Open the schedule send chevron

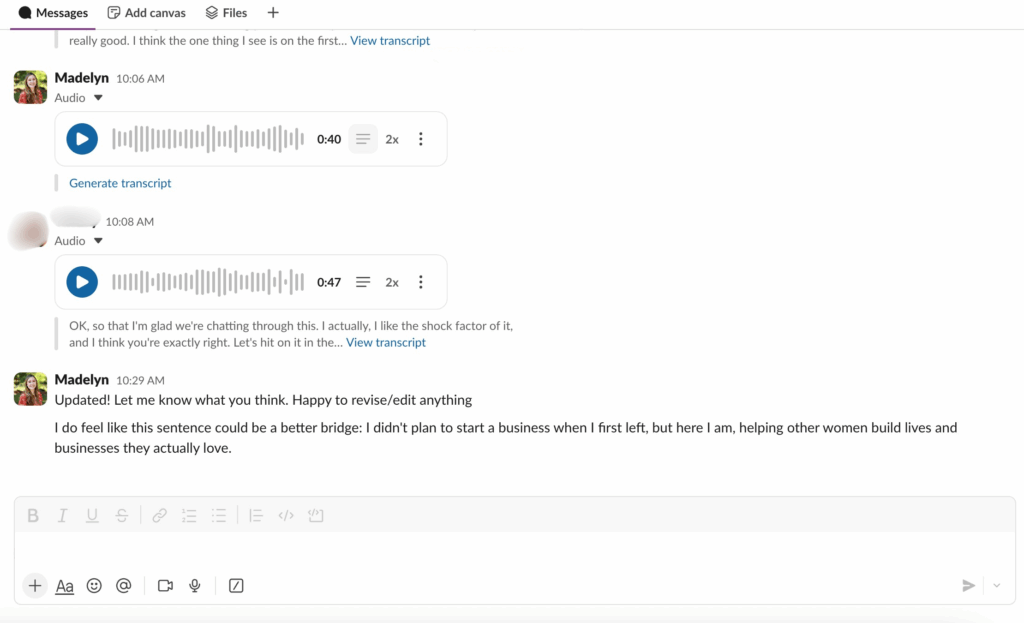pyautogui.click(x=996, y=585)
